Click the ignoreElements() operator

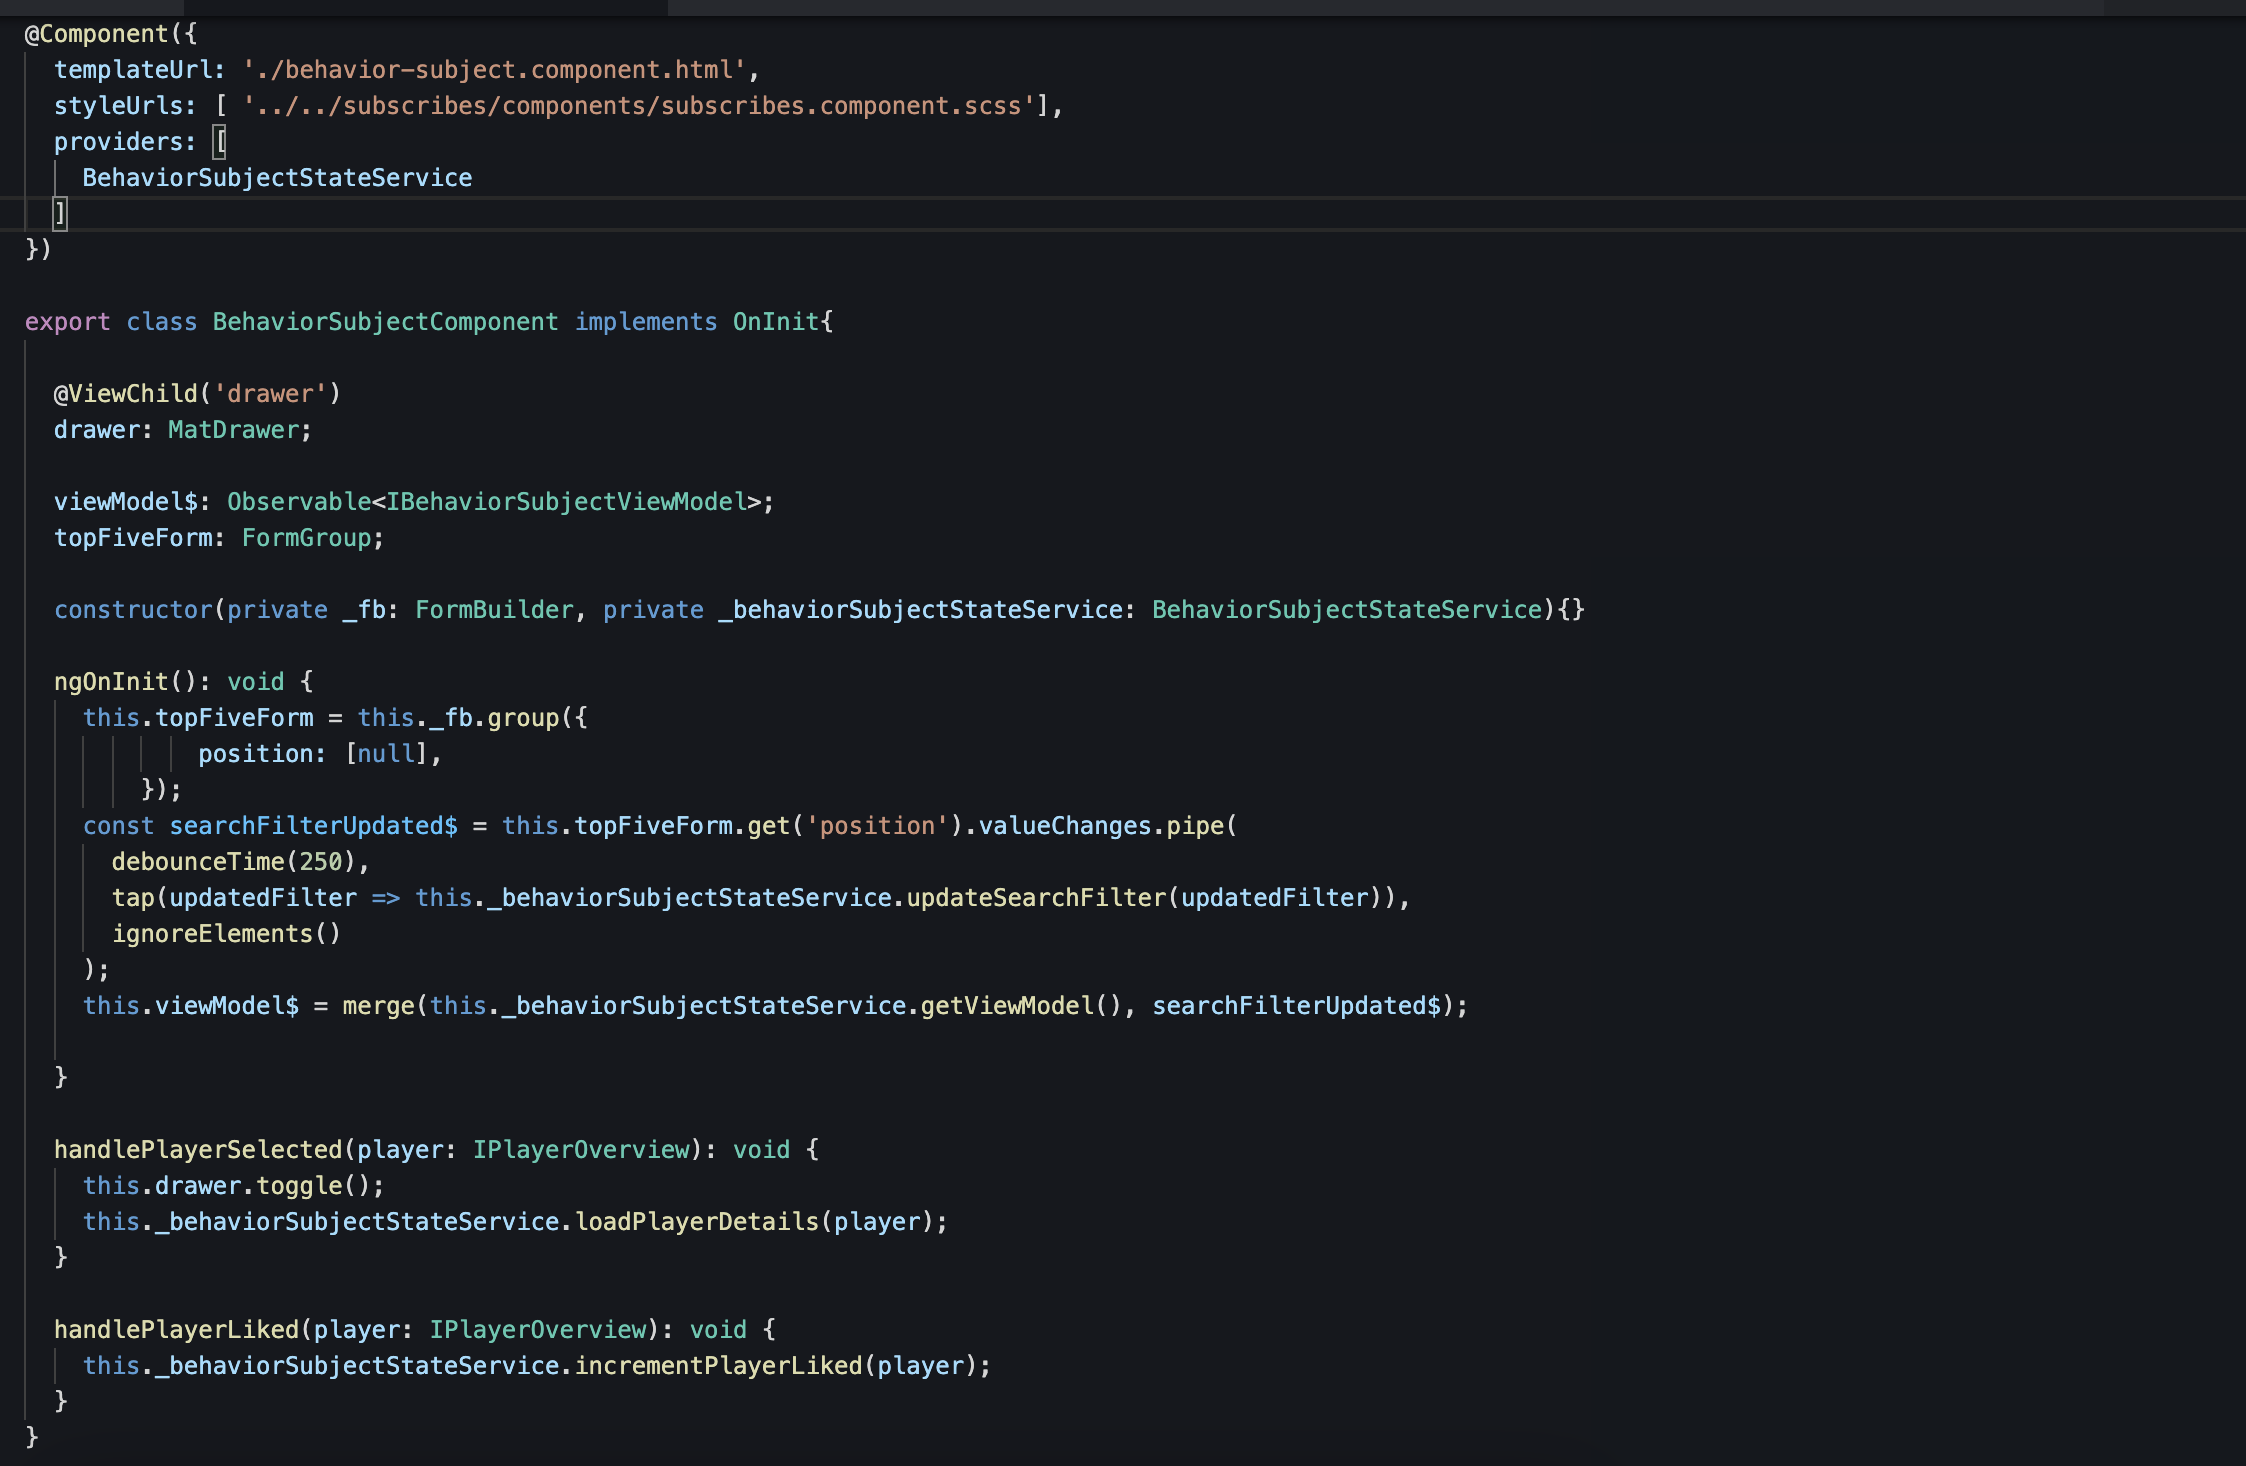(x=226, y=934)
